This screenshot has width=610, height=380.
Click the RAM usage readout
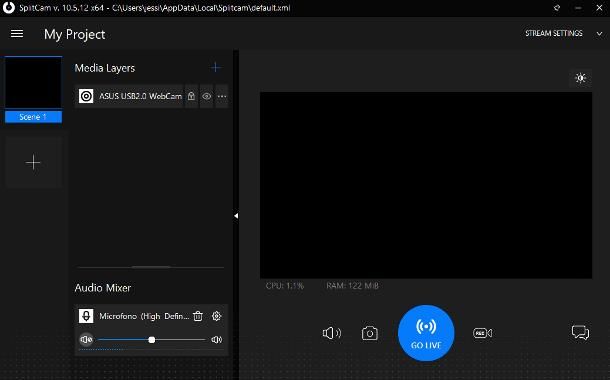352,286
